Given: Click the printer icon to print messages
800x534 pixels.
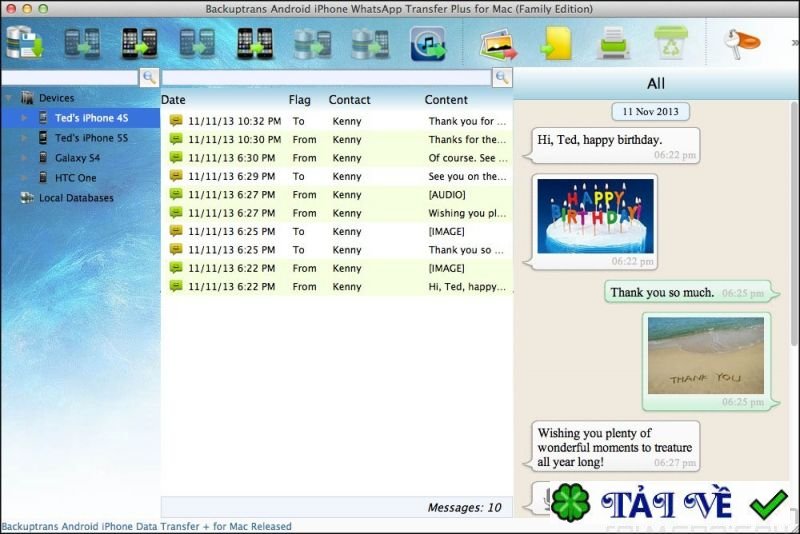Looking at the screenshot, I should (613, 43).
